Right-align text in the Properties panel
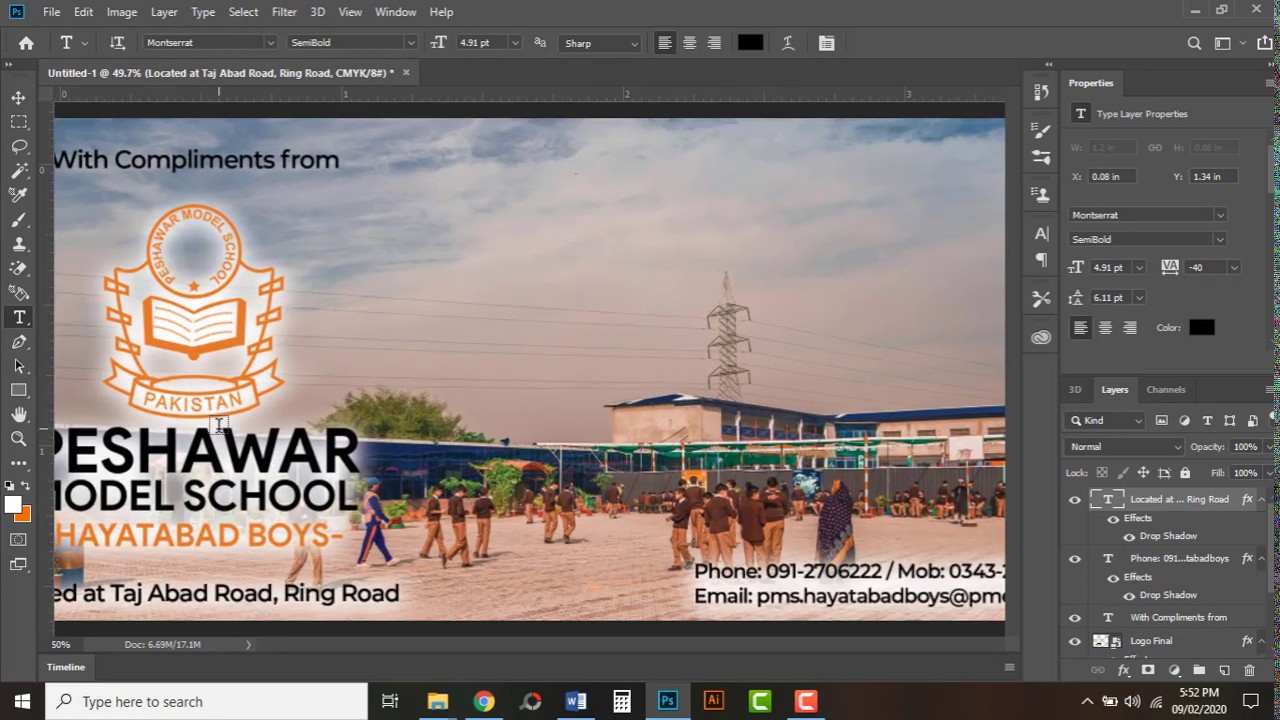The width and height of the screenshot is (1280, 720). coord(1130,328)
